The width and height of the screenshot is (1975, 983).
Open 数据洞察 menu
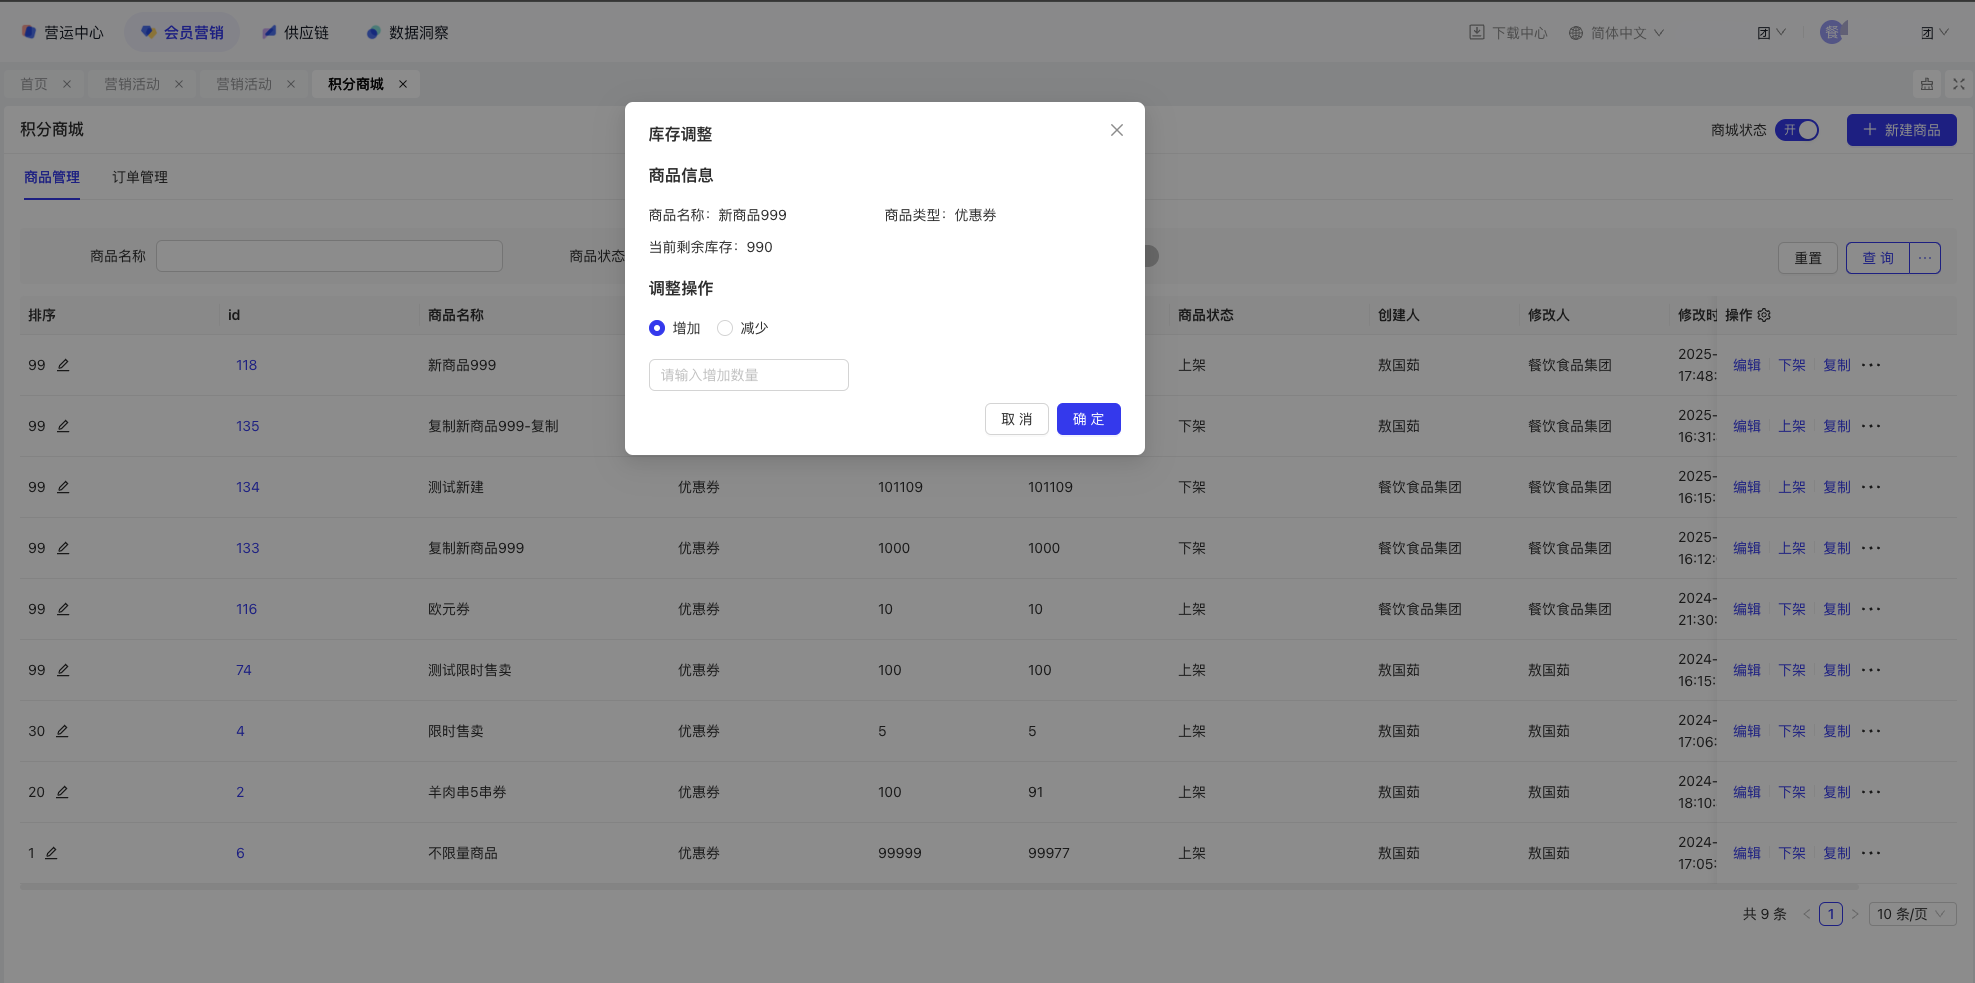[407, 33]
